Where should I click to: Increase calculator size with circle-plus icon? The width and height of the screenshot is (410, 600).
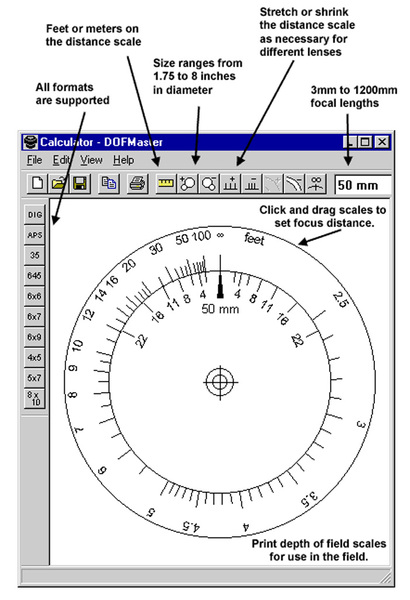pyautogui.click(x=187, y=183)
